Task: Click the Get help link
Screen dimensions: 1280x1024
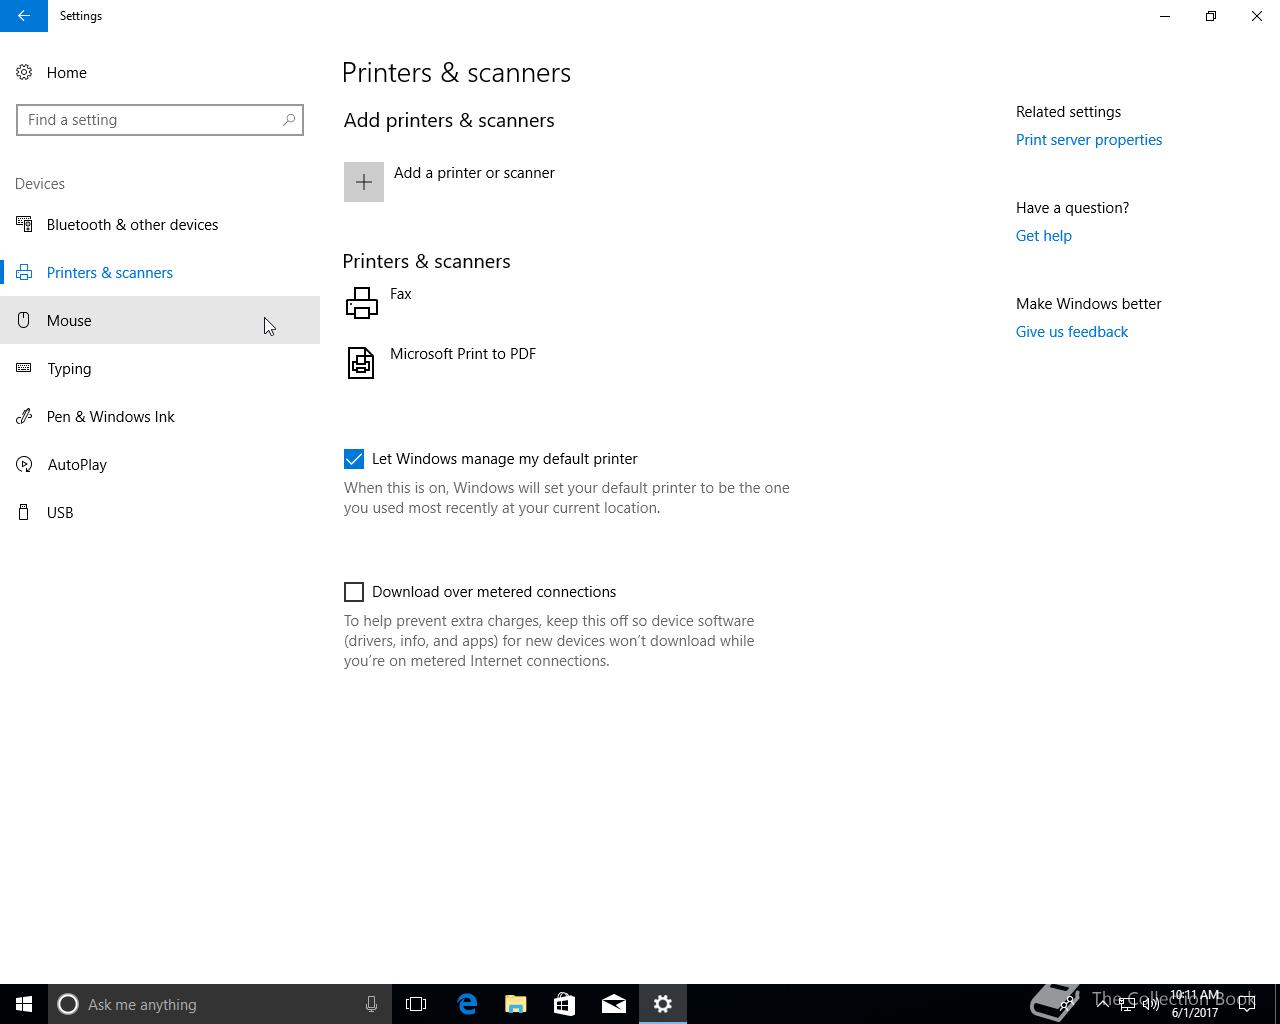Action: [x=1044, y=236]
